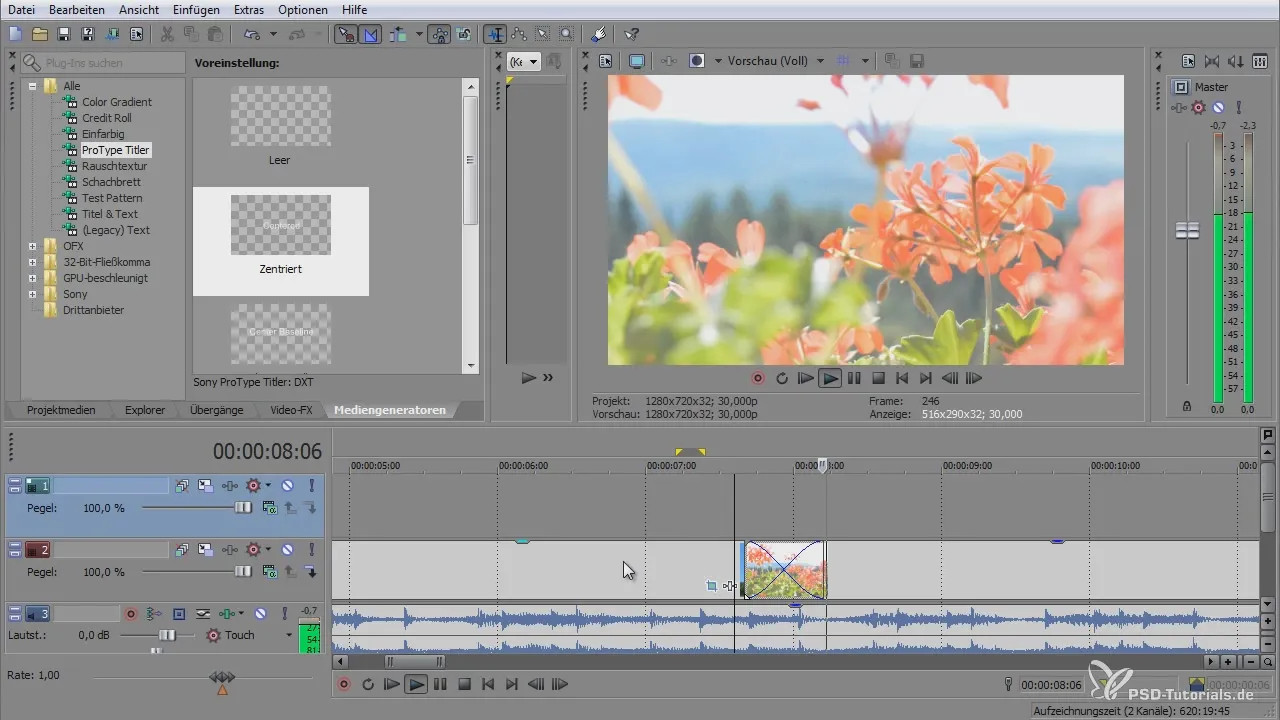The height and width of the screenshot is (720, 1280).
Task: Click the What's This help icon
Action: [631, 34]
